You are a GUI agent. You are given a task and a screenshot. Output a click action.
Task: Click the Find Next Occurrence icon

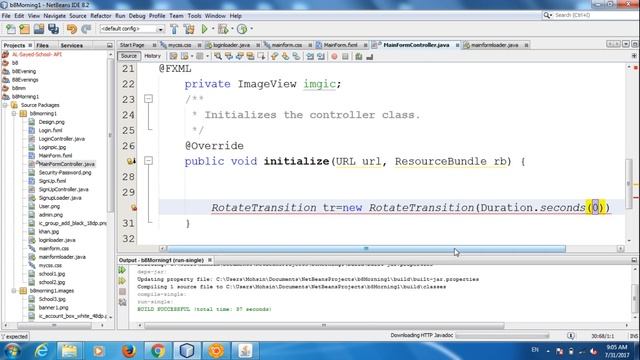point(239,56)
